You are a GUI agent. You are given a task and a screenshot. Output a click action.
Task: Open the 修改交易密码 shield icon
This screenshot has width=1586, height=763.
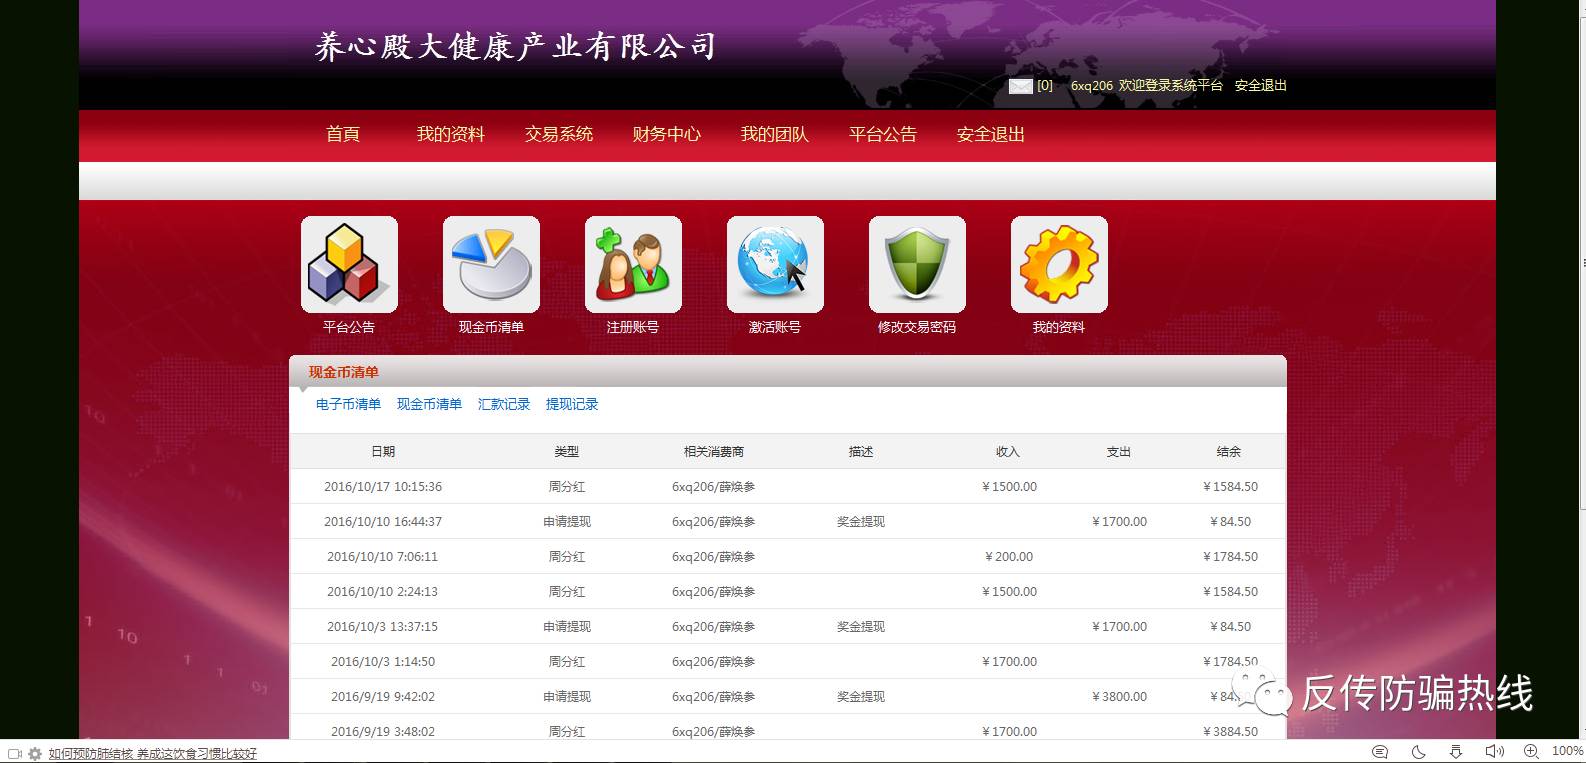(x=917, y=264)
